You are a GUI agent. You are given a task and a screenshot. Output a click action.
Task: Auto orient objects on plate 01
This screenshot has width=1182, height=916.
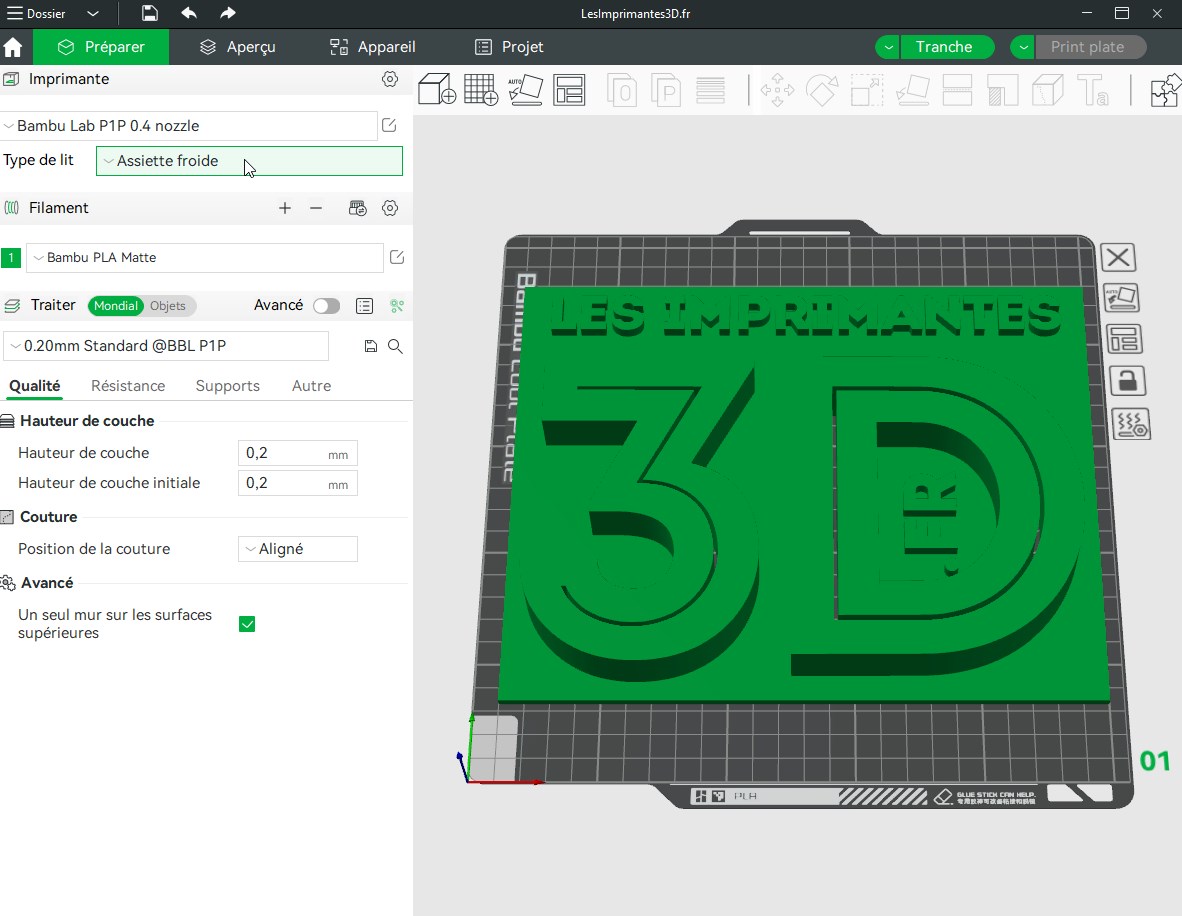pyautogui.click(x=1122, y=298)
